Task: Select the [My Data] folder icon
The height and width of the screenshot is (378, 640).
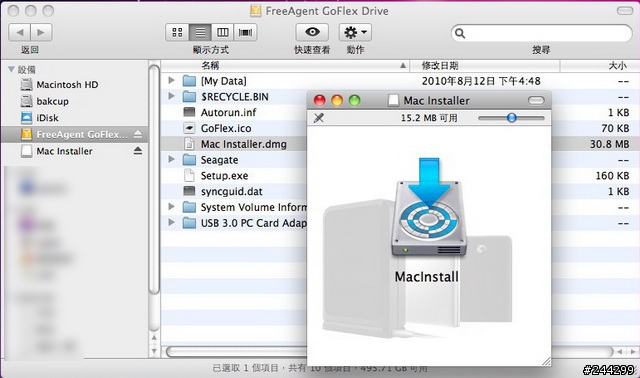Action: pos(189,81)
